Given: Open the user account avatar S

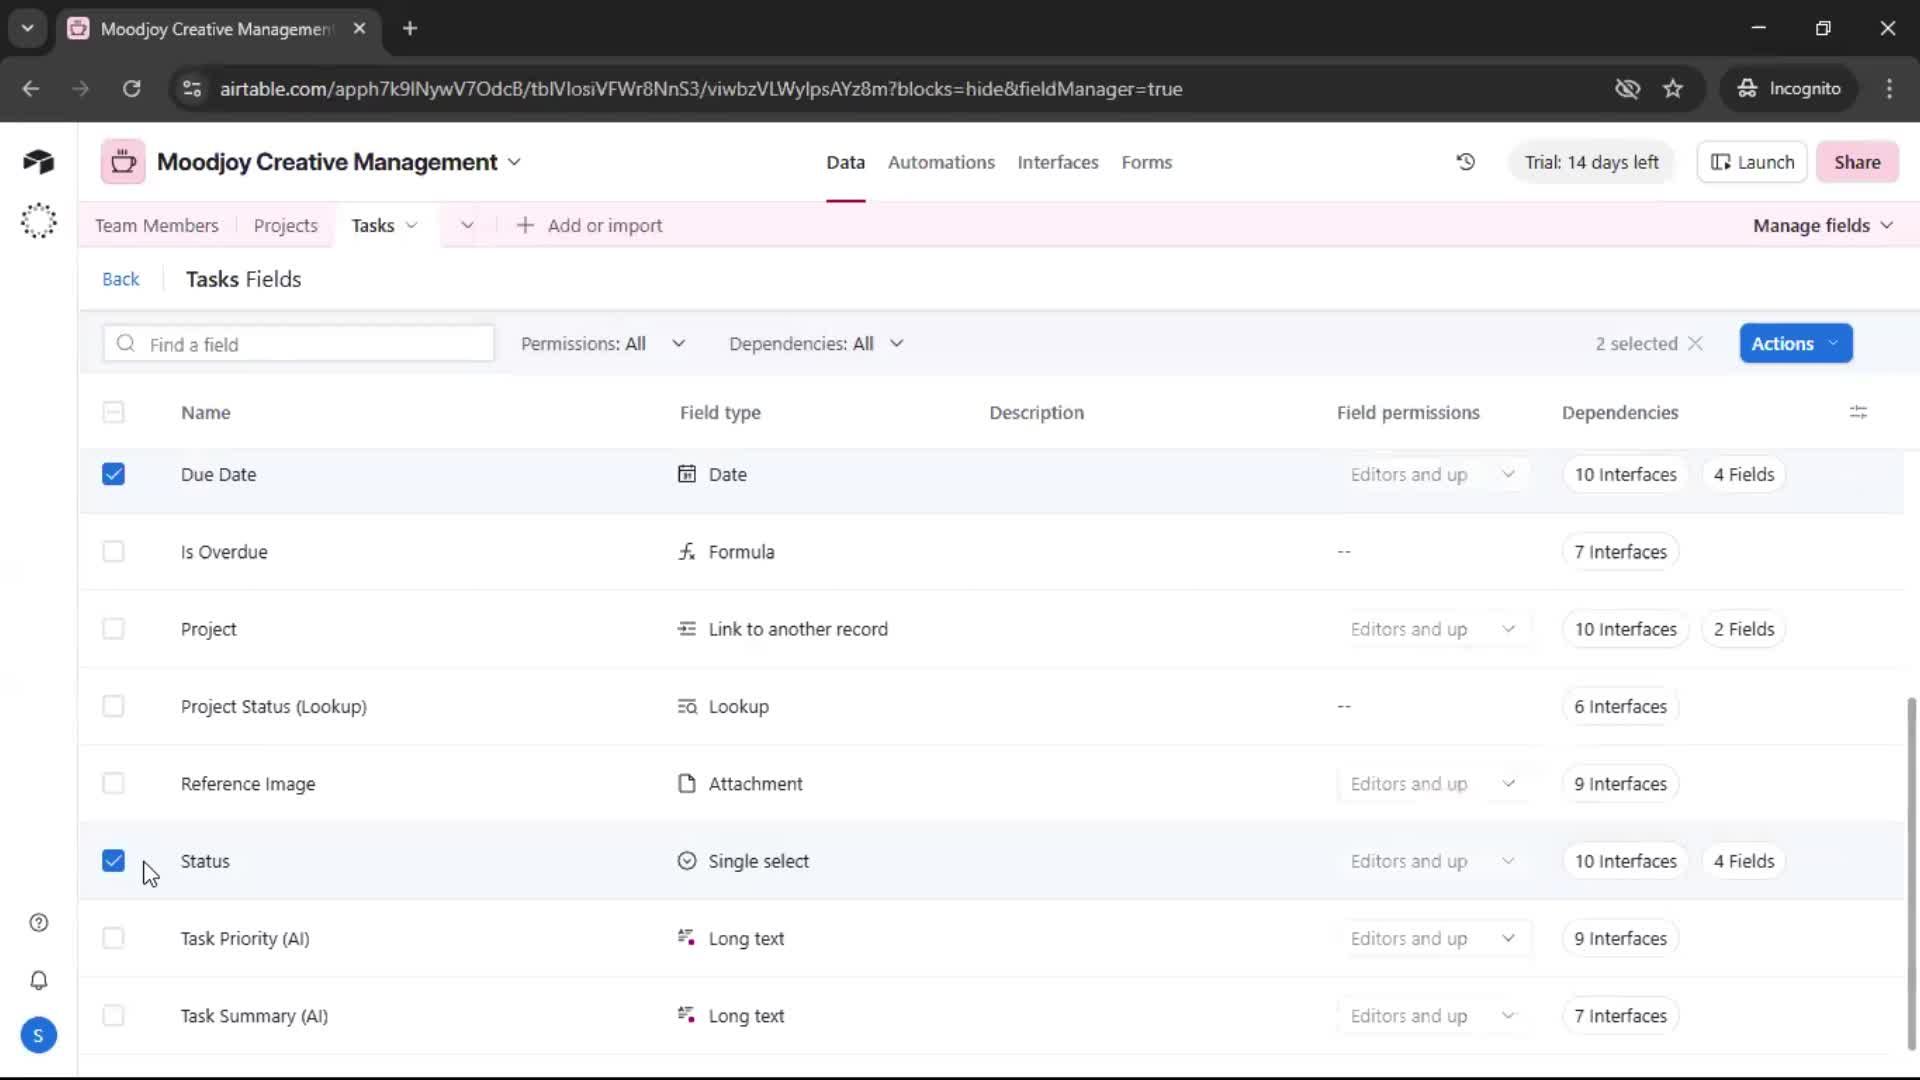Looking at the screenshot, I should click(x=38, y=1035).
